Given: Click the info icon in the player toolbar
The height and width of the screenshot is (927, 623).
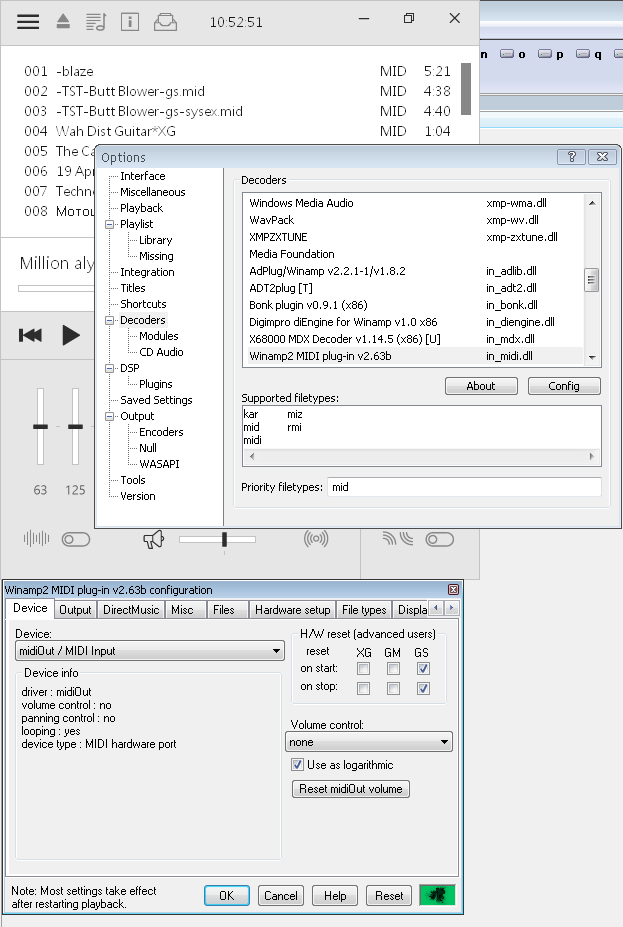Looking at the screenshot, I should (x=130, y=21).
